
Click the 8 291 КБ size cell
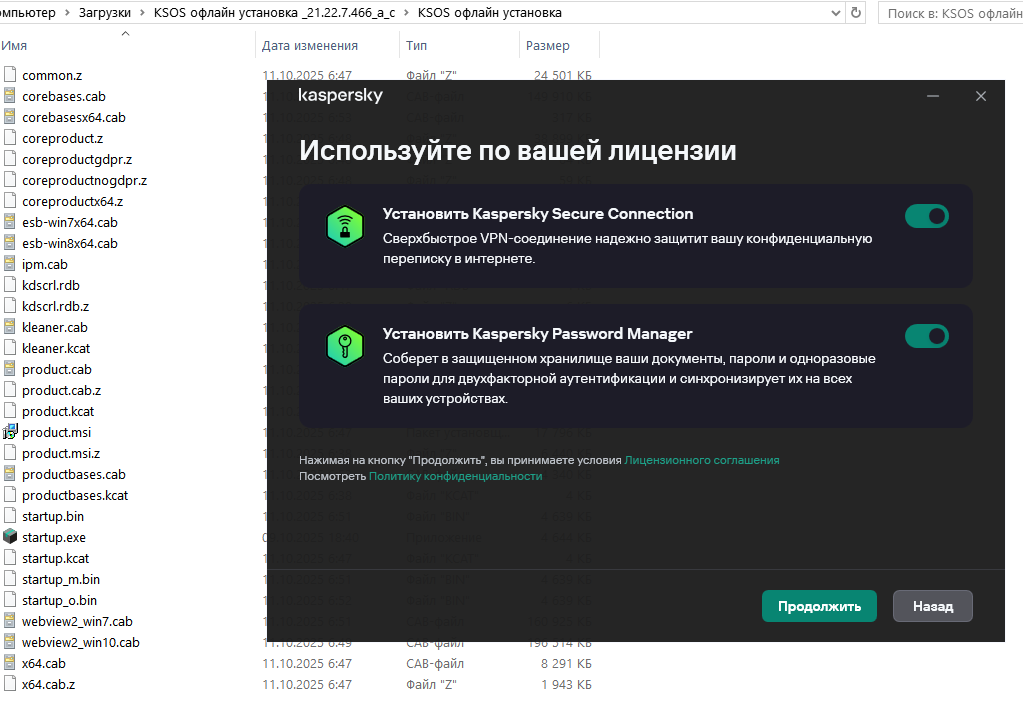point(566,663)
